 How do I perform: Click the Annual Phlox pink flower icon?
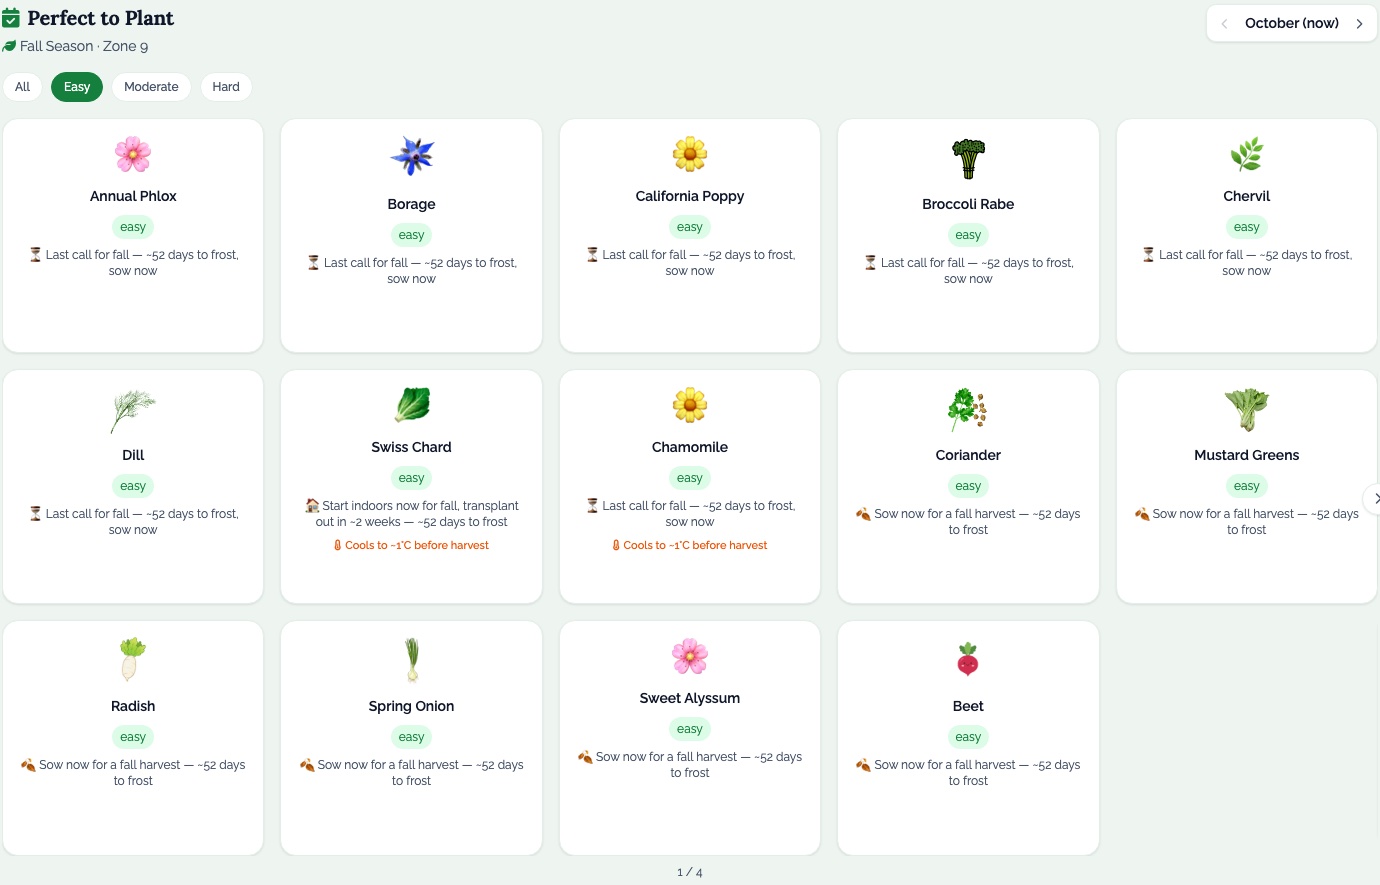(x=133, y=155)
